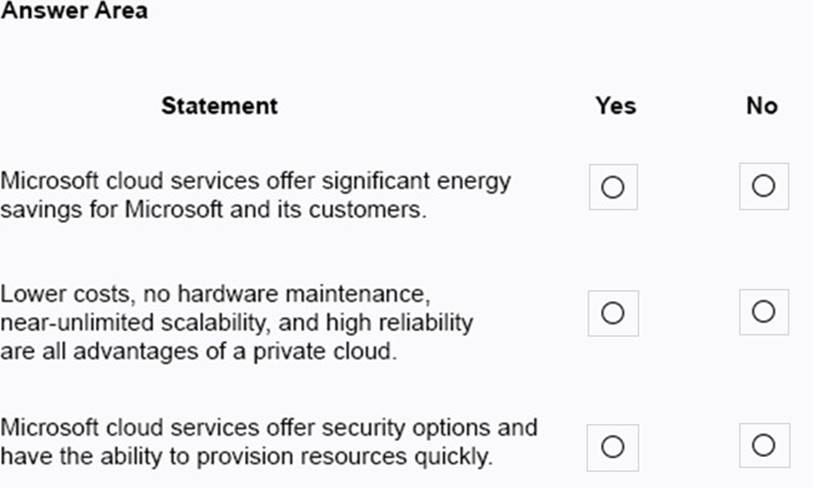The image size is (813, 488).
Task: Click the line "savings for Microsoft and its customers."
Action: pos(214,211)
